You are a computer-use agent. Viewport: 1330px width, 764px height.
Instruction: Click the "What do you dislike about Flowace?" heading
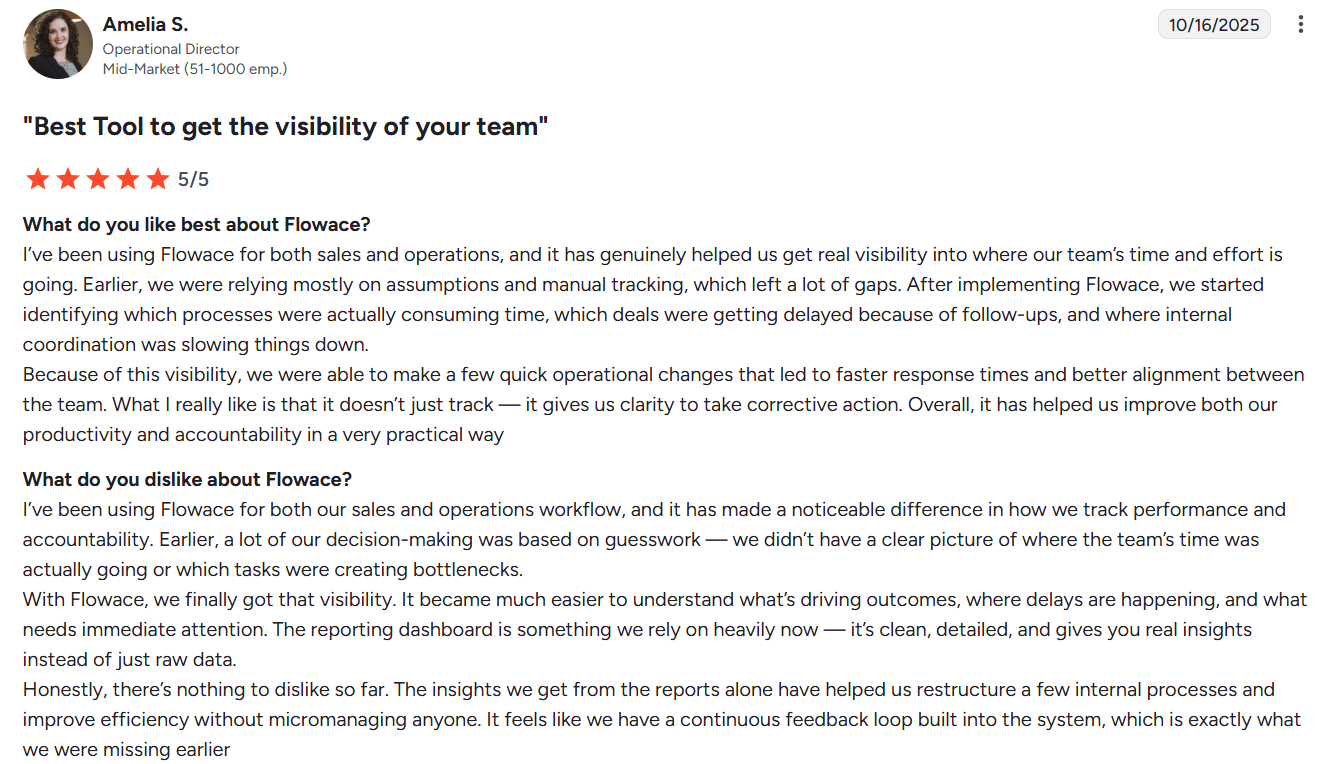tap(187, 479)
